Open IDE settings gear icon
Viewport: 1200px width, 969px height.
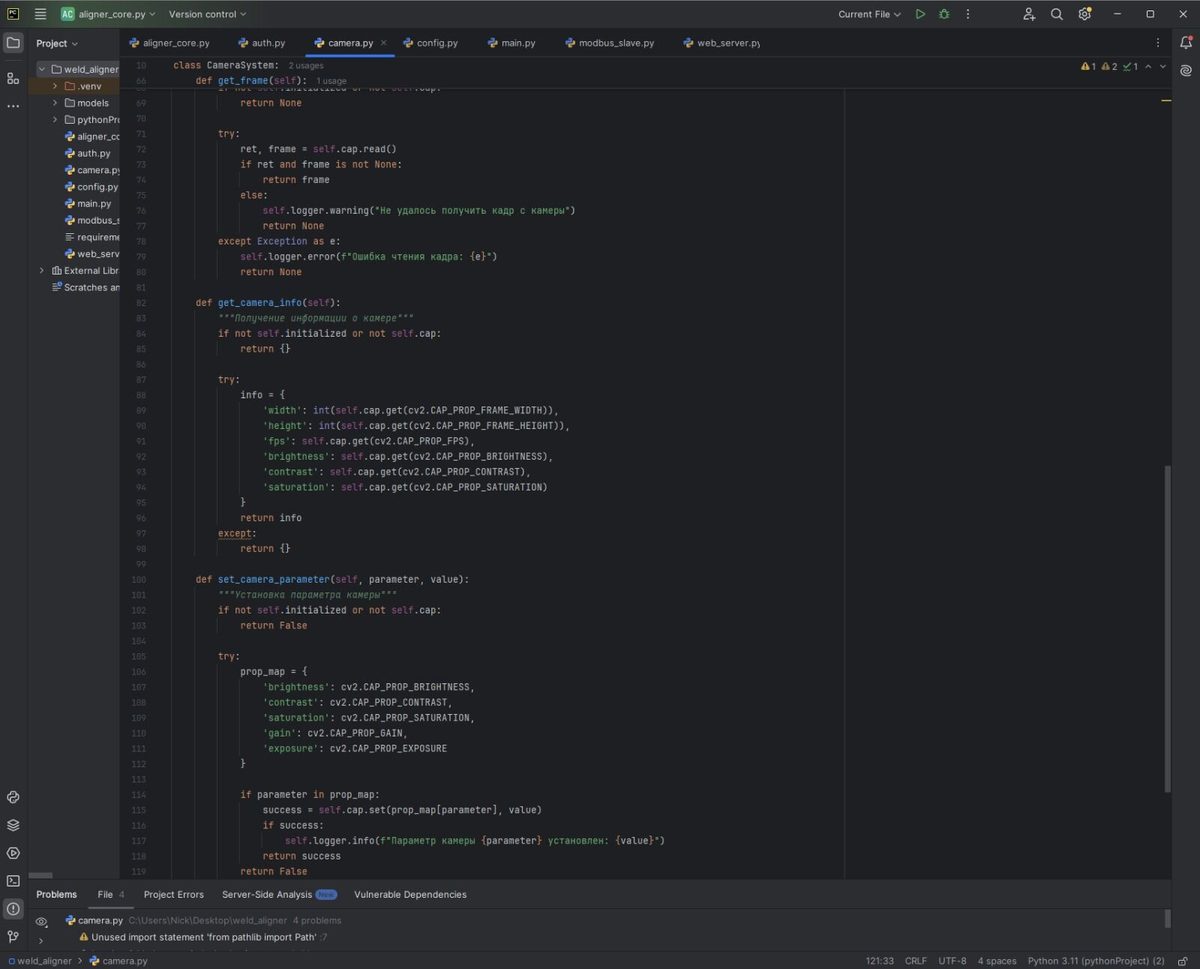(1085, 14)
